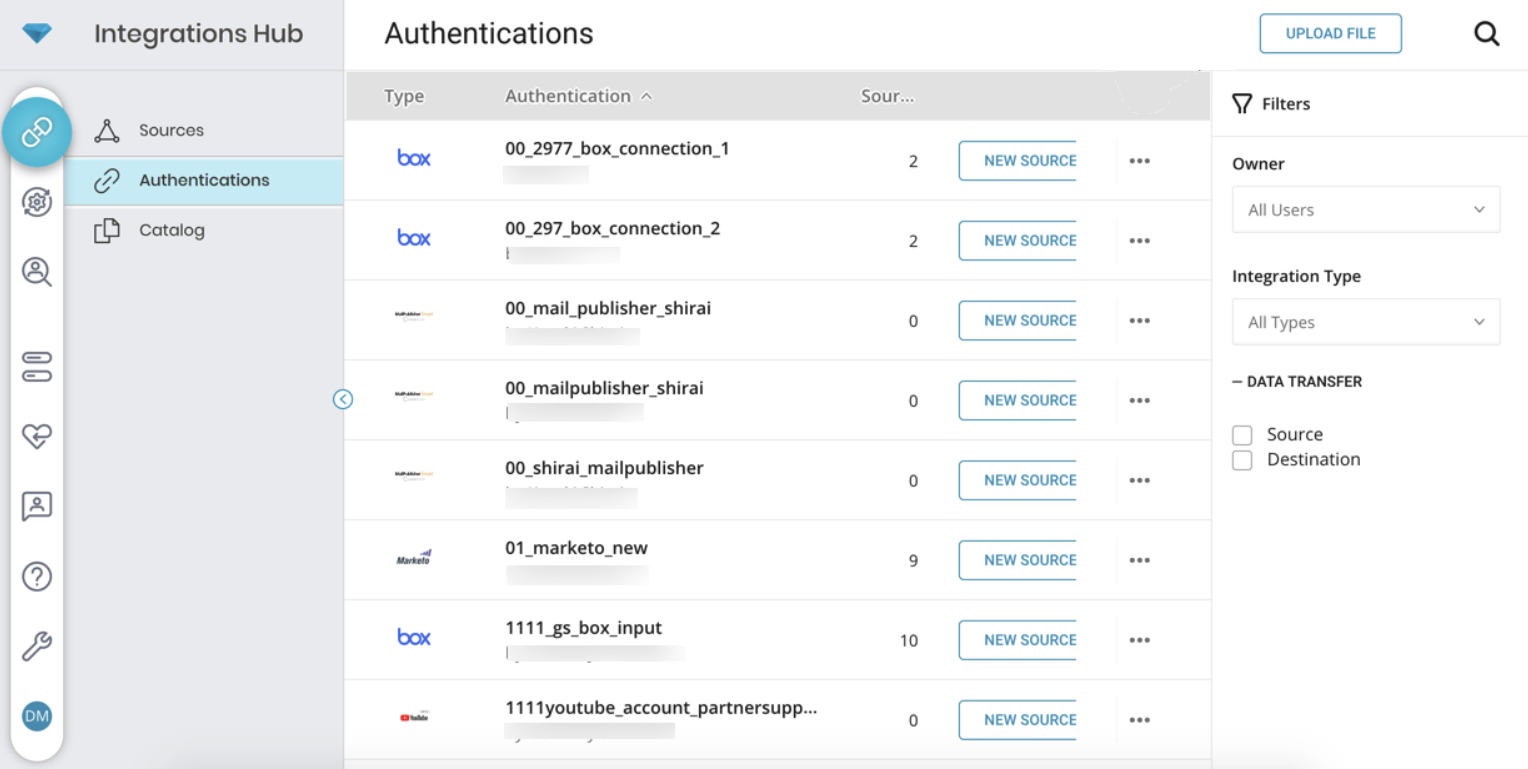The width and height of the screenshot is (1528, 769).
Task: Open the Integration Type dropdown
Action: 1365,323
